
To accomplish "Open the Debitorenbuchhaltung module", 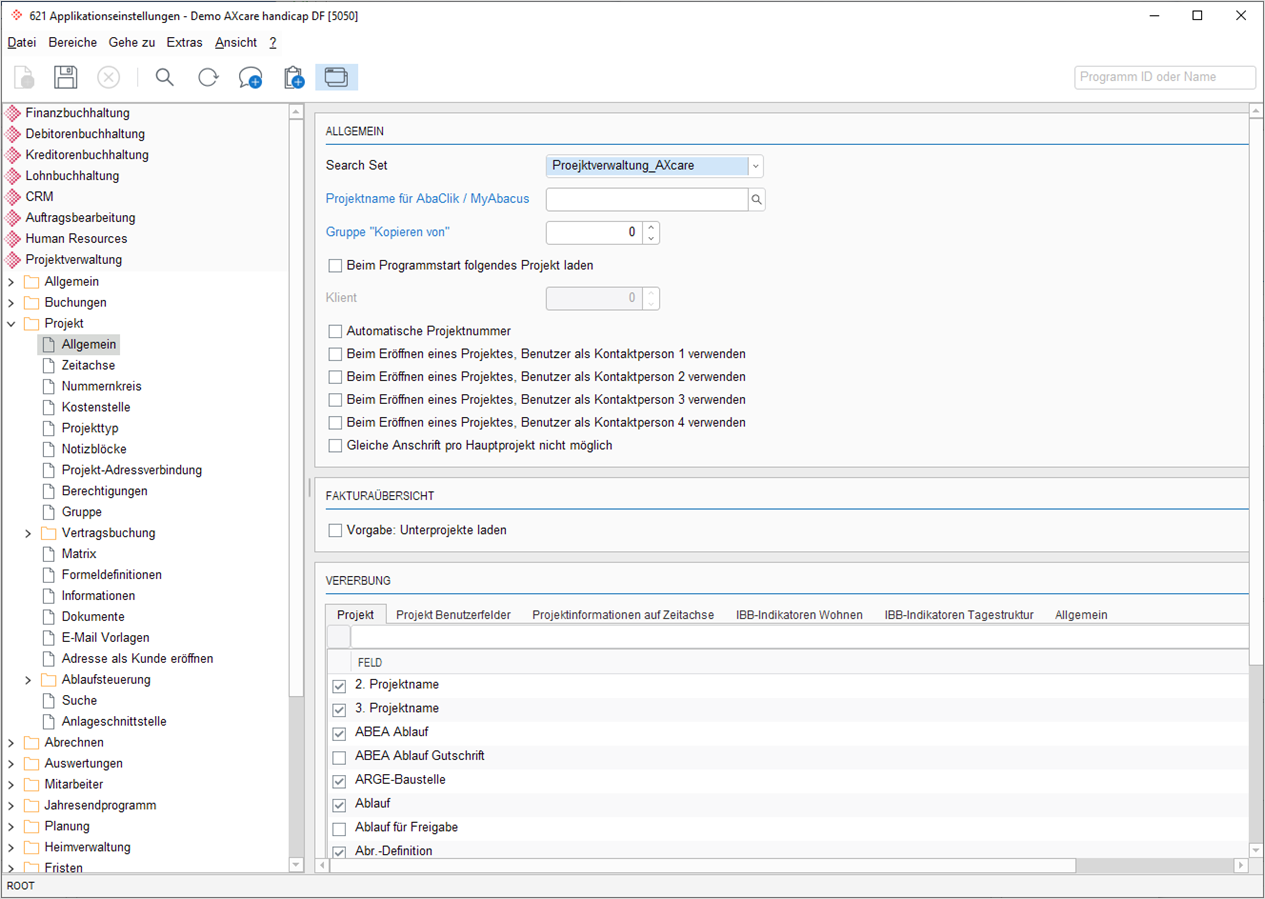I will click(x=85, y=134).
